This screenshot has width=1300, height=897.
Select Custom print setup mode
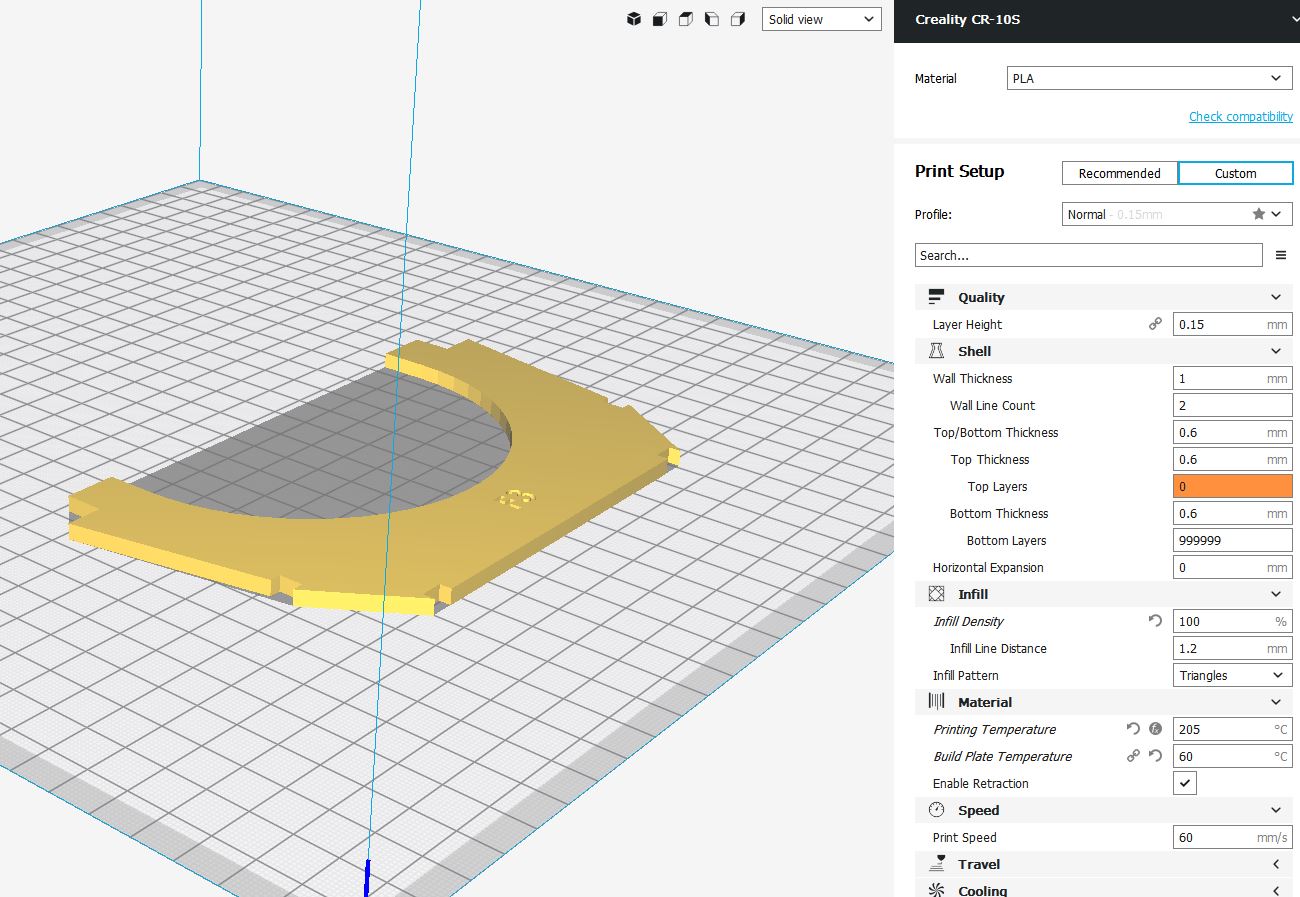tap(1235, 173)
